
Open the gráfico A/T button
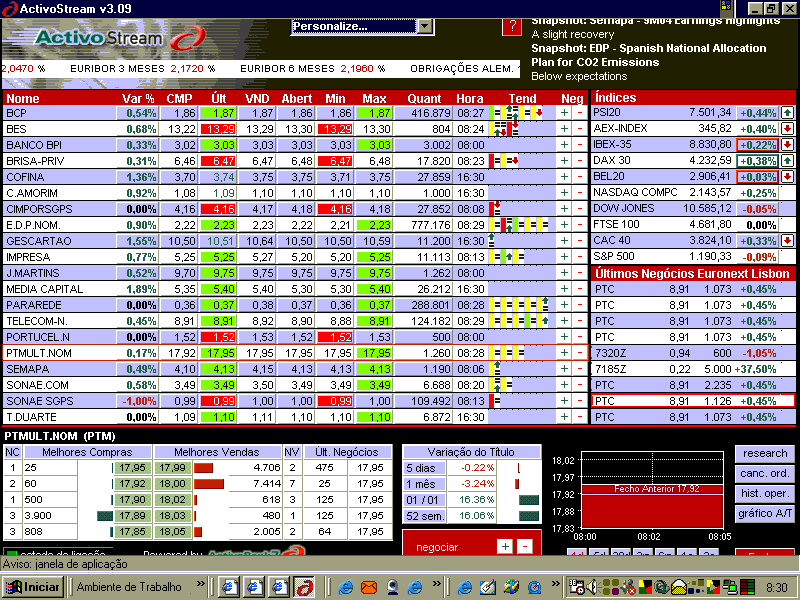pos(764,513)
